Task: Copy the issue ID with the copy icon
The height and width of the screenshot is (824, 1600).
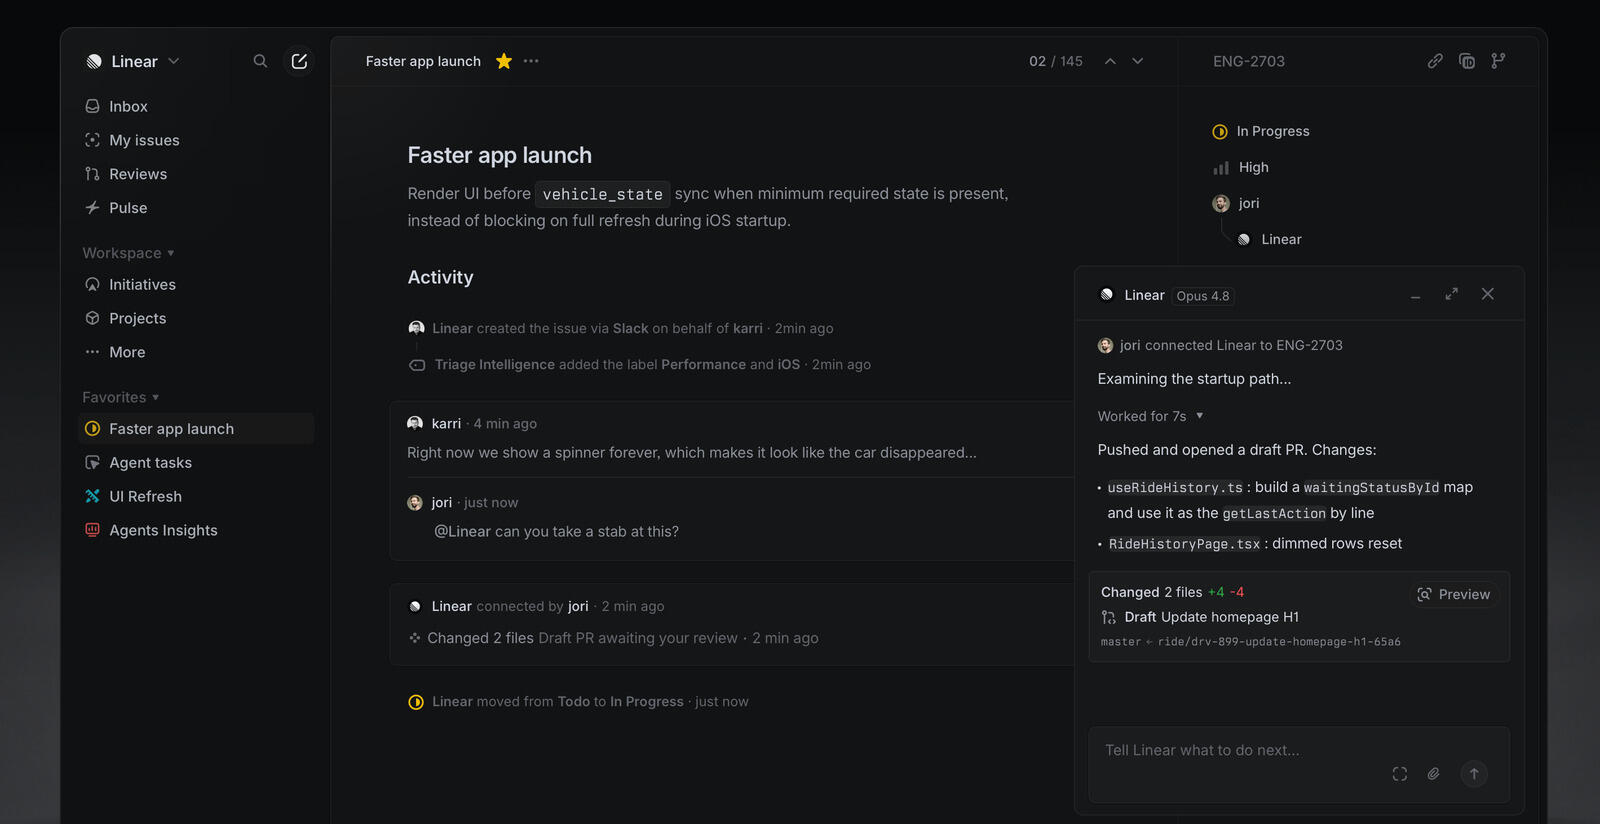Action: point(1467,61)
